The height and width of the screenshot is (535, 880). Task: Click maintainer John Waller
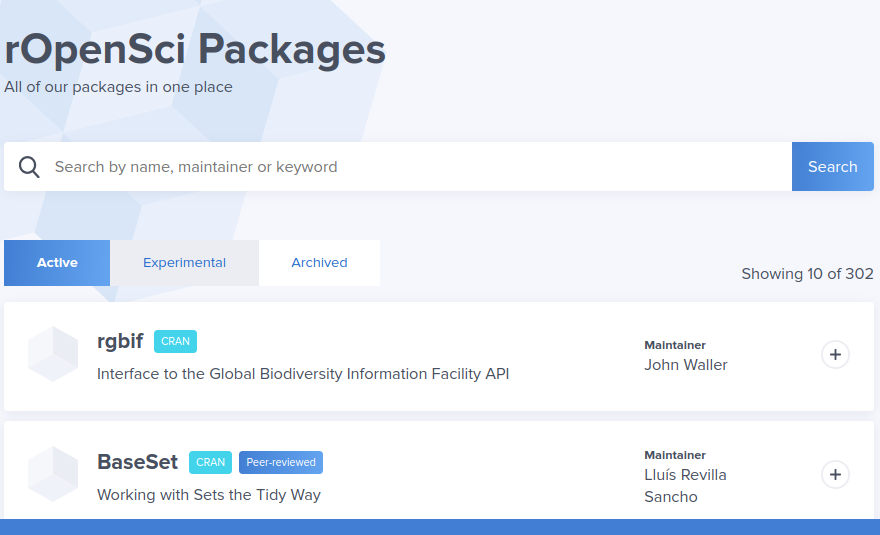click(x=686, y=365)
